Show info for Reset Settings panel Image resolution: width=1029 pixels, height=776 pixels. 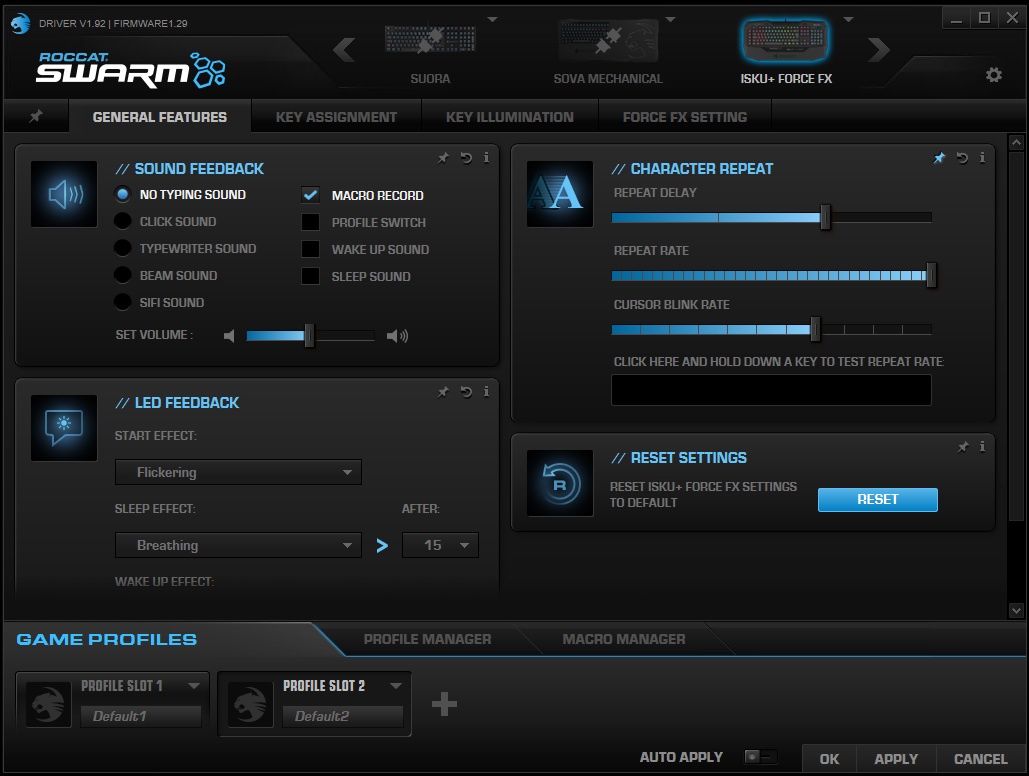coord(982,447)
